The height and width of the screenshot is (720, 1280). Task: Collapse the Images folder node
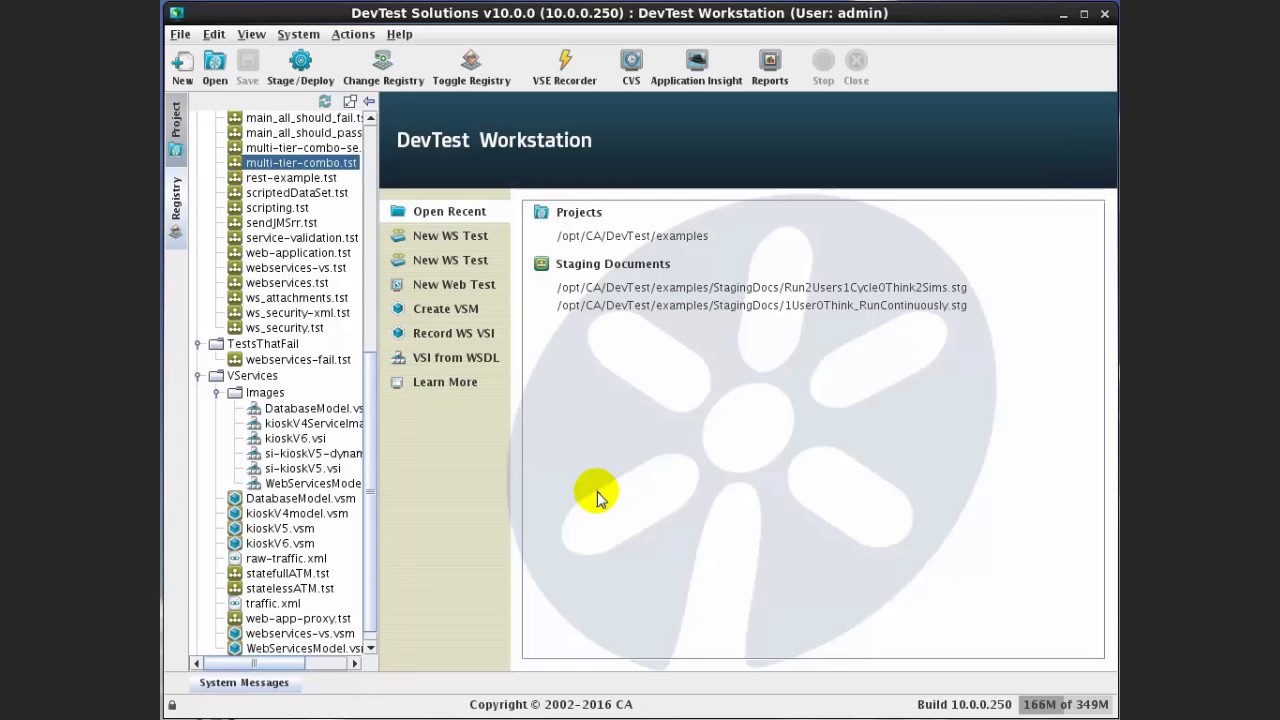tap(216, 393)
